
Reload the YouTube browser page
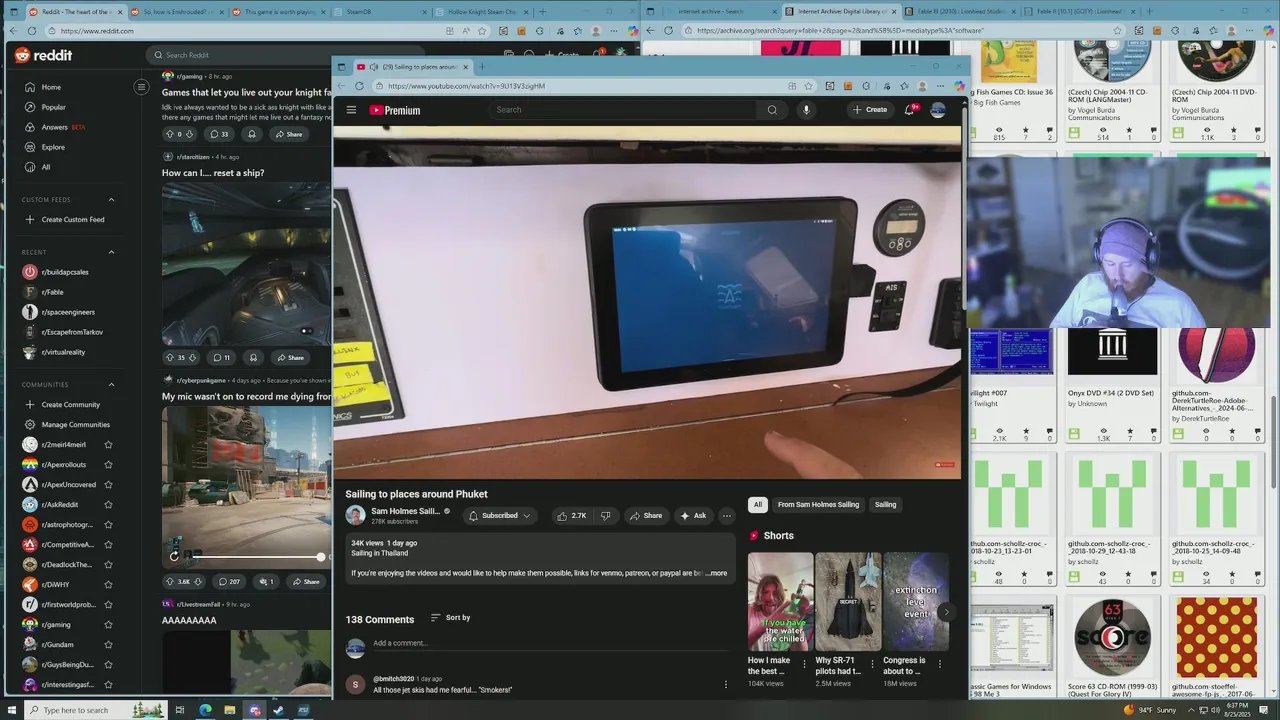tap(359, 86)
